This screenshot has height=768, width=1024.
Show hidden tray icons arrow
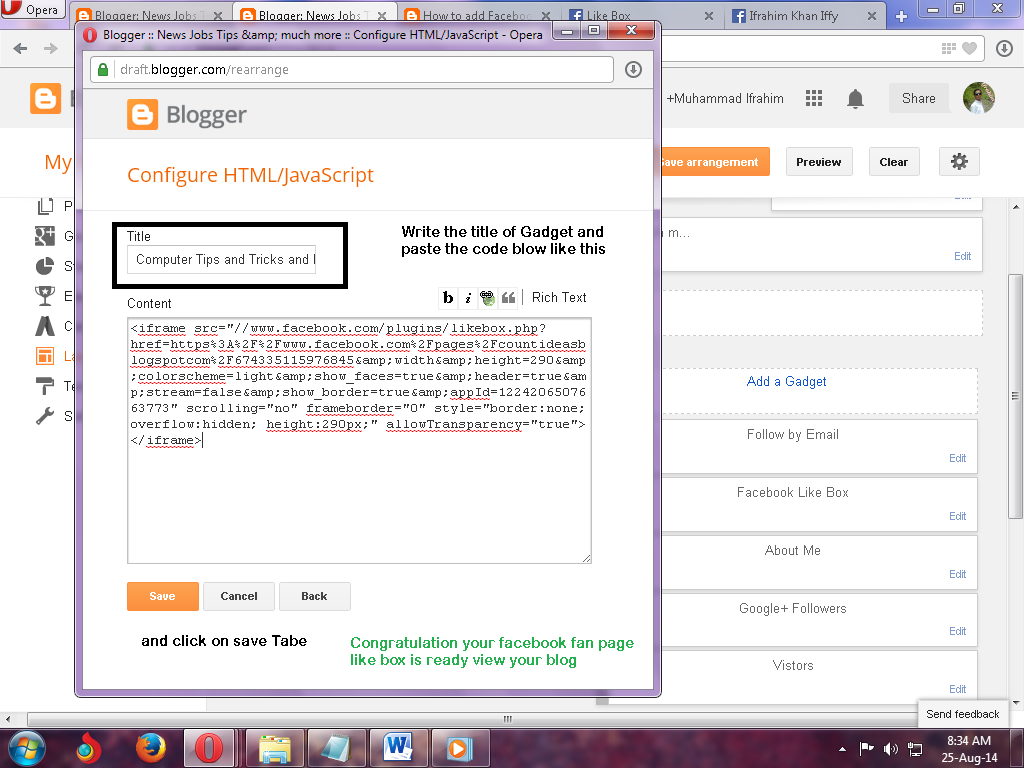coord(842,749)
